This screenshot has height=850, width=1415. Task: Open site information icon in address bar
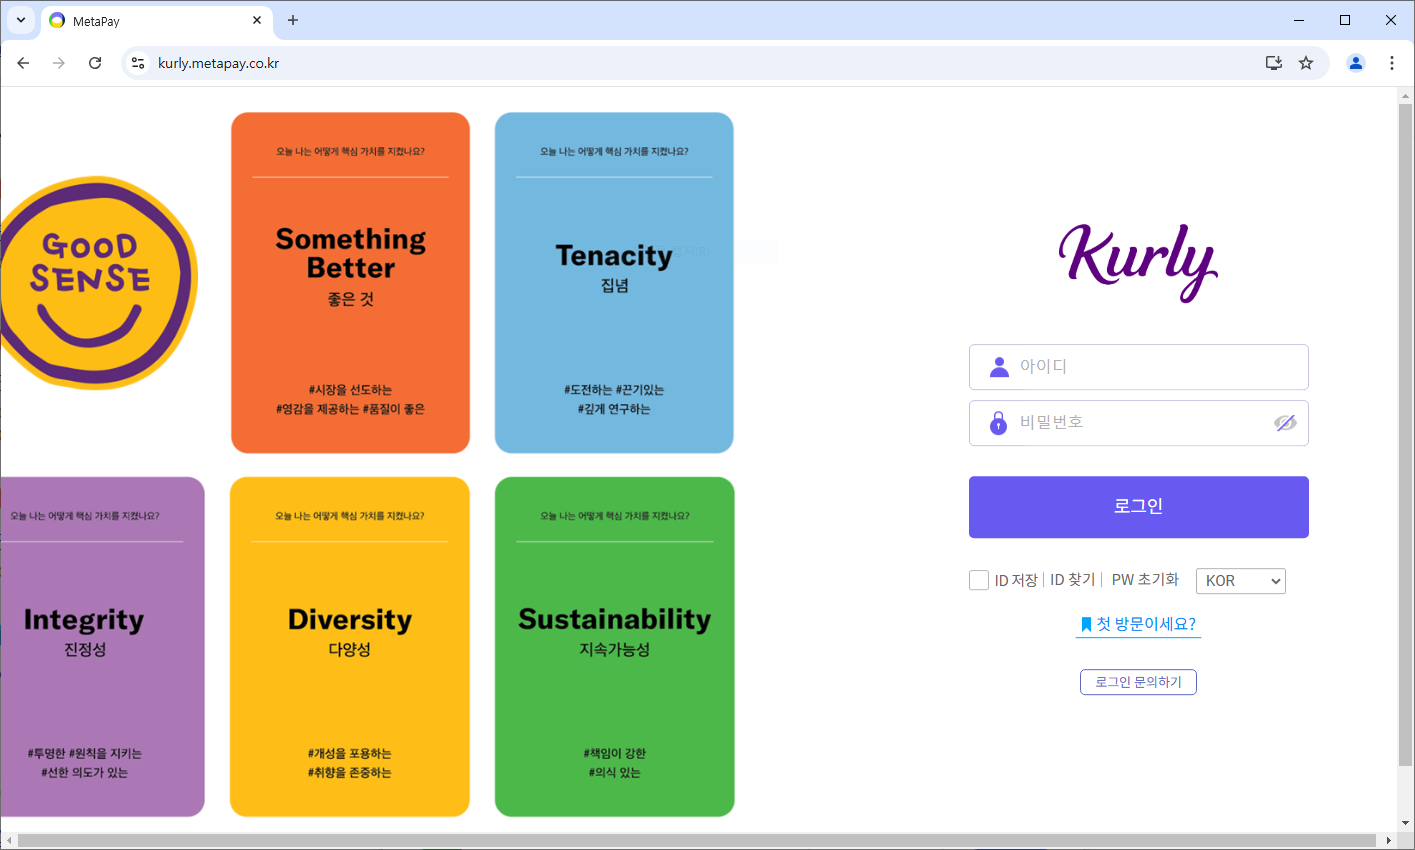tap(138, 63)
